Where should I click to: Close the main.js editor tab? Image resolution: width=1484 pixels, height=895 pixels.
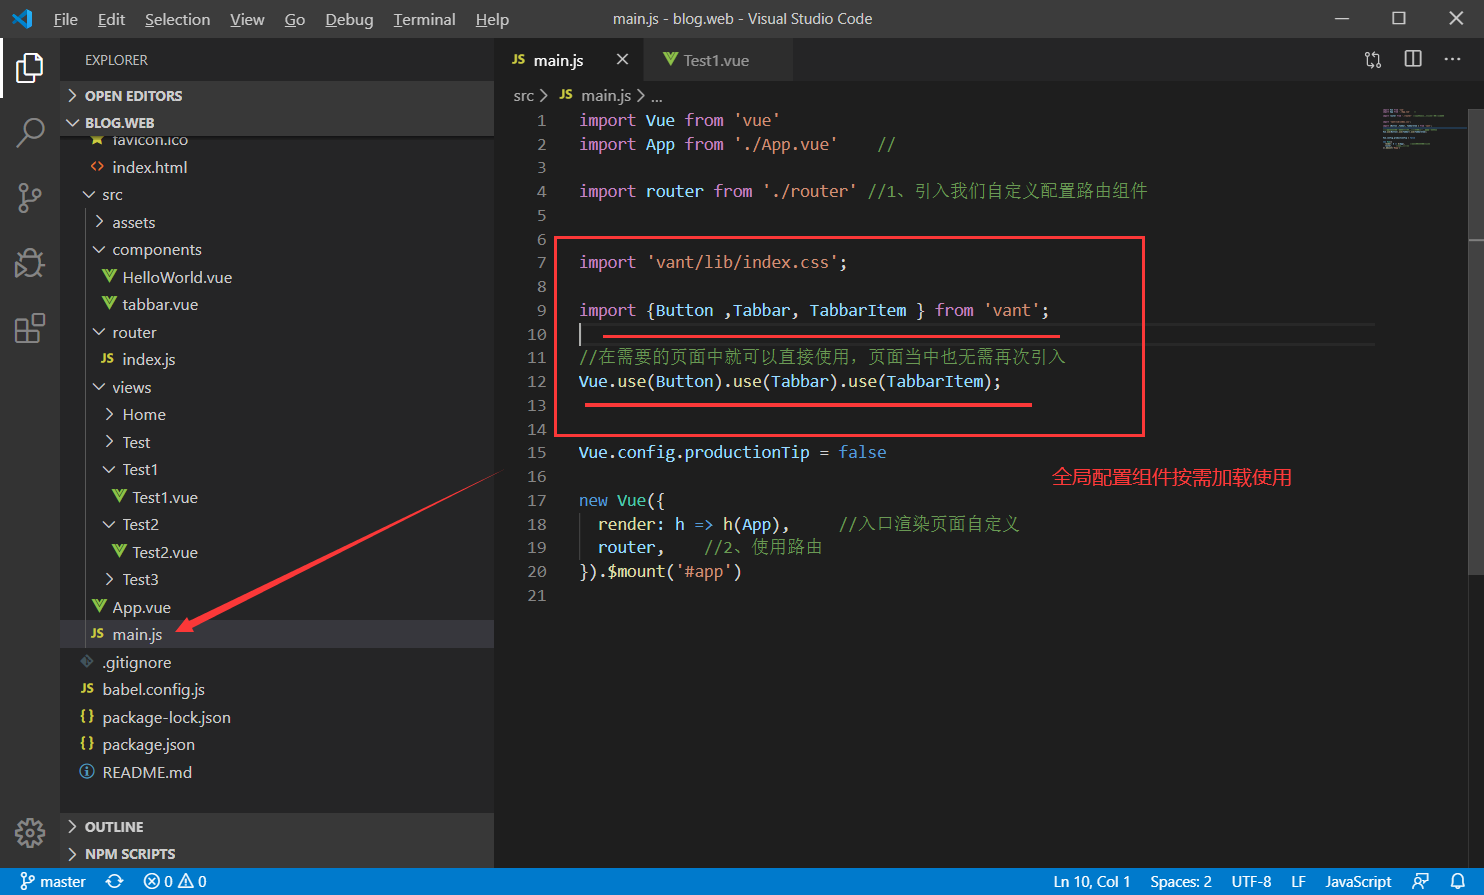(x=622, y=60)
